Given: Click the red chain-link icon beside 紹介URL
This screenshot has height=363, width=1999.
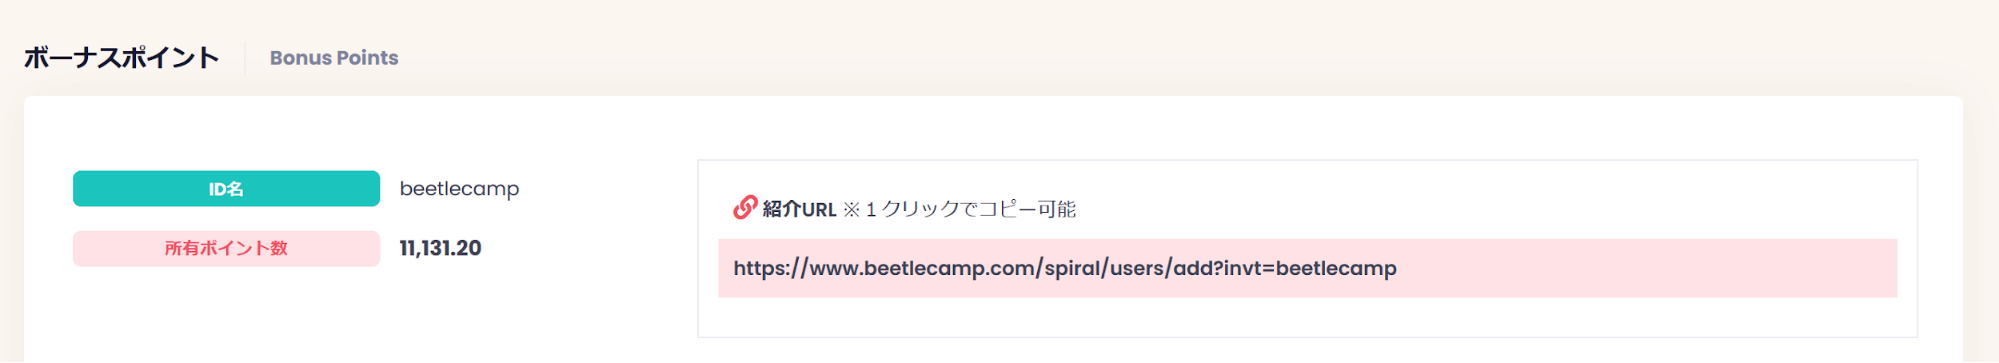Looking at the screenshot, I should click(x=745, y=208).
